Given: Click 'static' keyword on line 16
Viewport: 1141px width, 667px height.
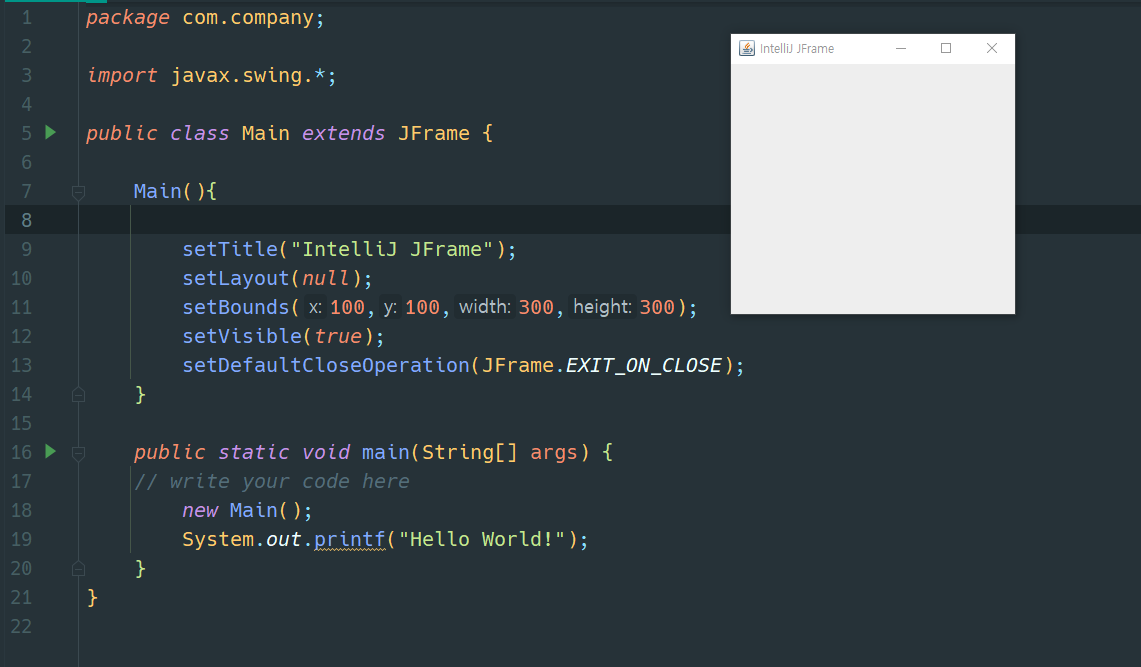Looking at the screenshot, I should click(x=253, y=452).
